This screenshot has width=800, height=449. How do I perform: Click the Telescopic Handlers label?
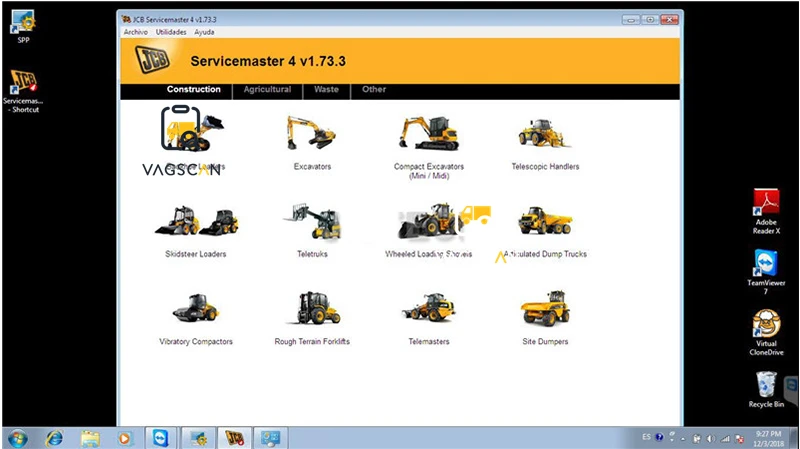(545, 166)
